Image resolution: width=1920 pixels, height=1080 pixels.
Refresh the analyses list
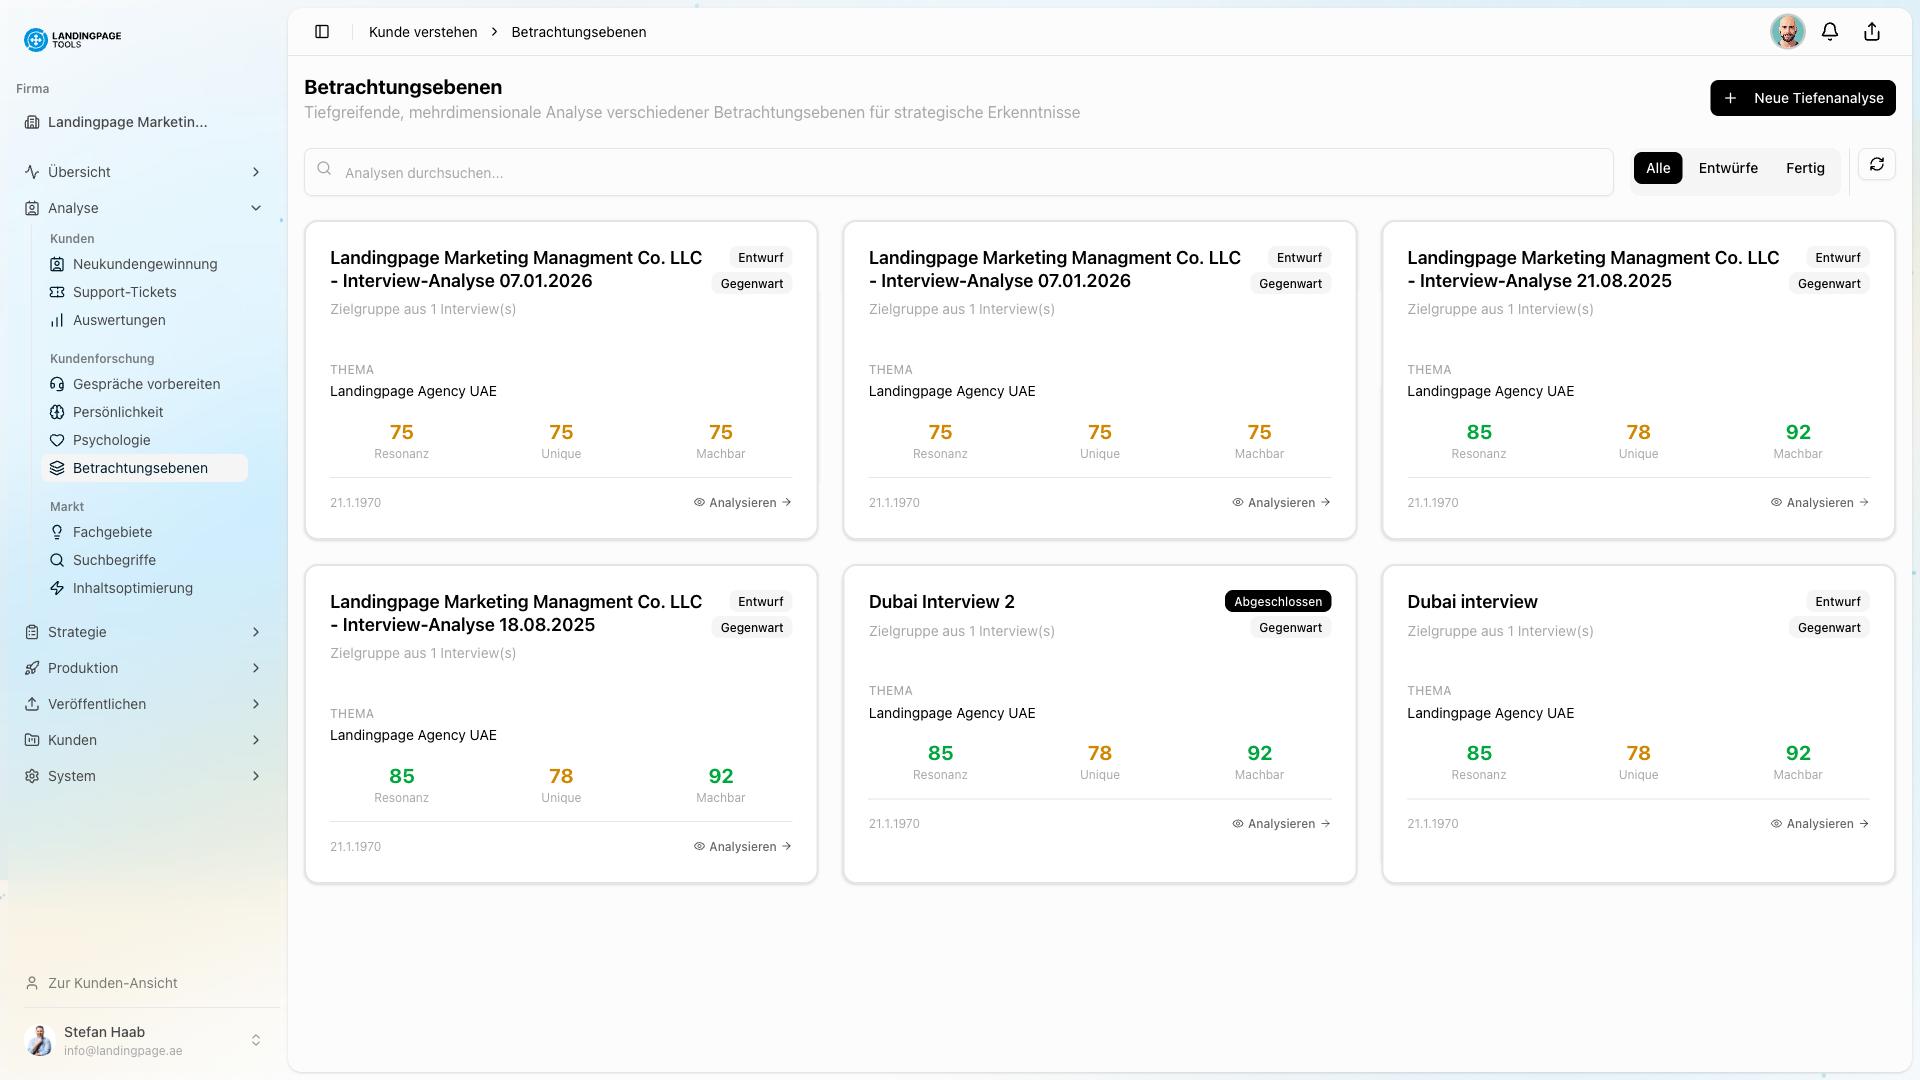point(1877,164)
